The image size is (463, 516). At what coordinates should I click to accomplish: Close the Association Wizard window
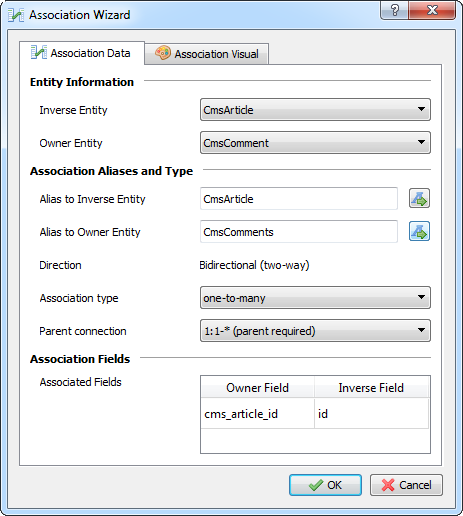point(432,10)
